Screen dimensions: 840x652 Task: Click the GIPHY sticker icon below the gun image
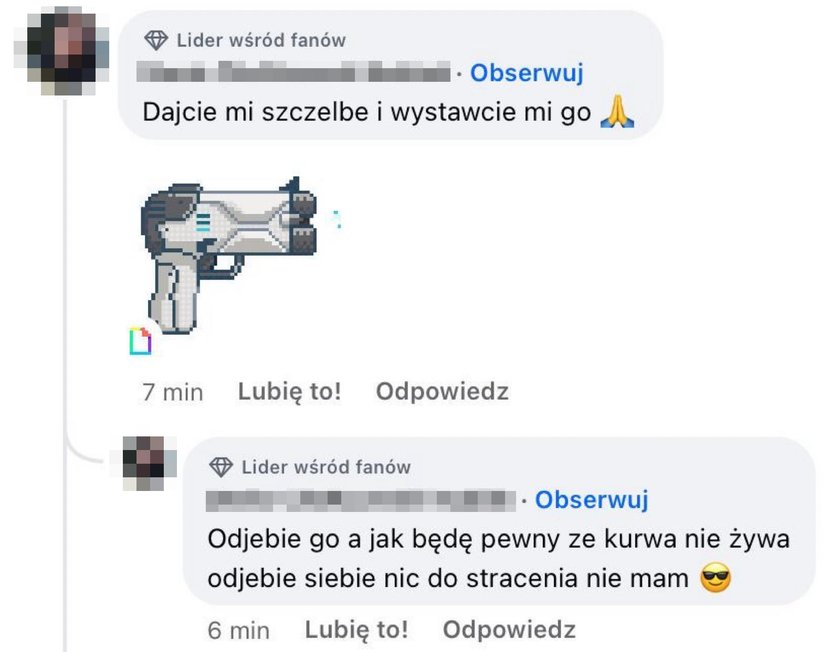pyautogui.click(x=140, y=341)
